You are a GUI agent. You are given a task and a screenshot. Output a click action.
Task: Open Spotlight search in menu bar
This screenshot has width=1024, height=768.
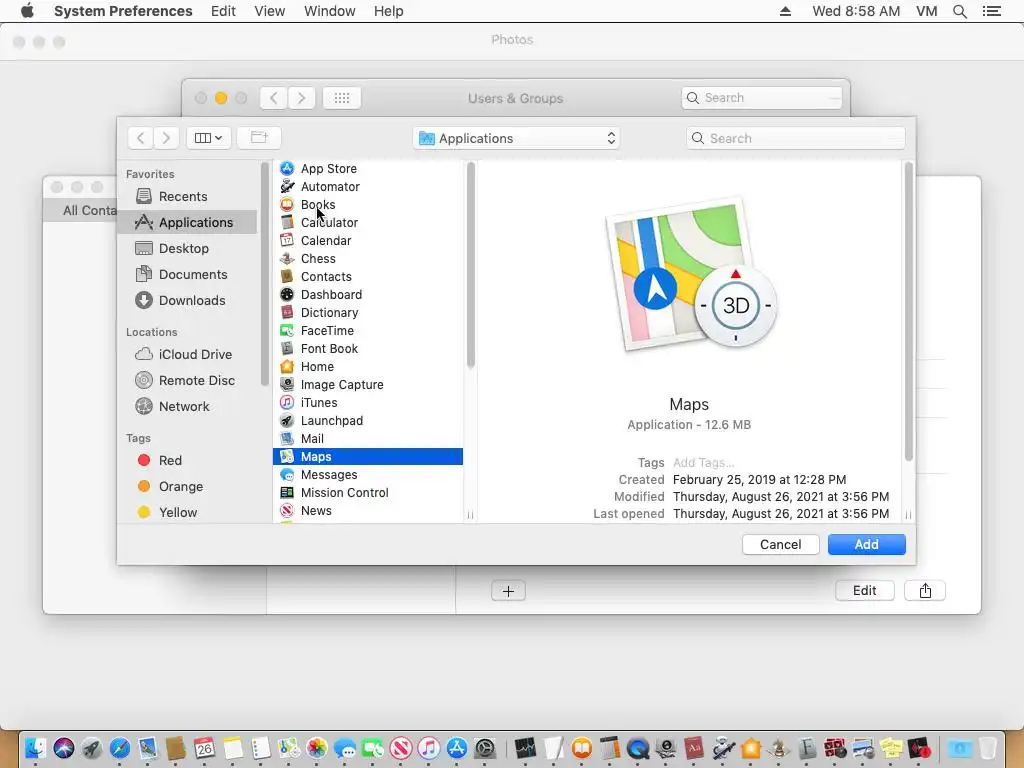coord(960,11)
